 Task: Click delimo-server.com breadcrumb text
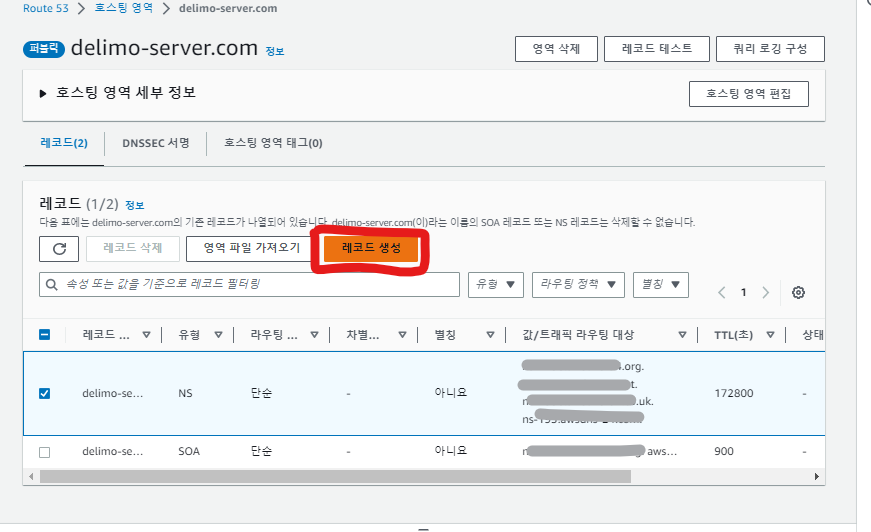[x=228, y=8]
